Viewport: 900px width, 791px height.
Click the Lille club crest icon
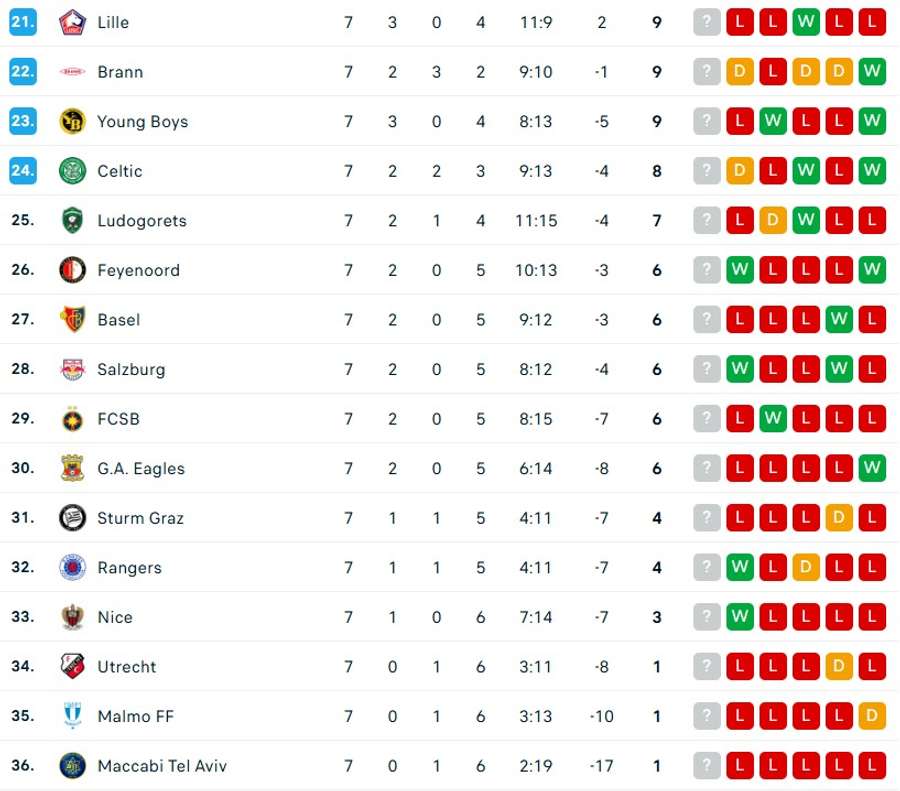pos(73,22)
